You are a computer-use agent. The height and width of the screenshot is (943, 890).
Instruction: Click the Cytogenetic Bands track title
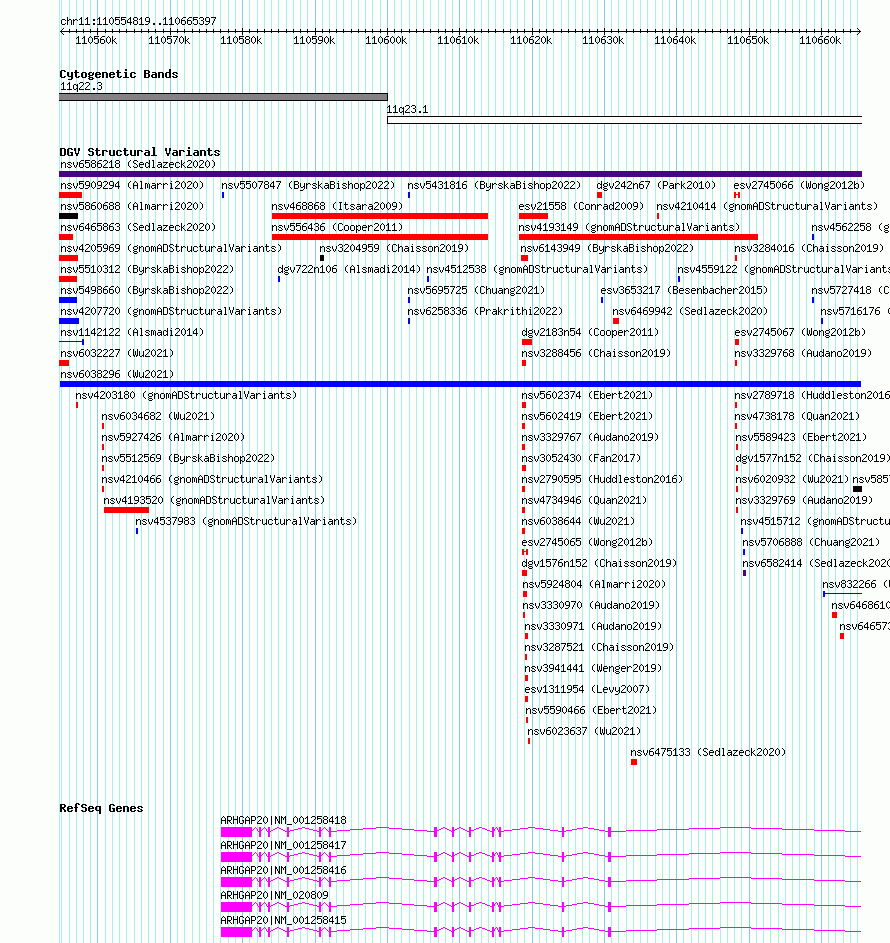click(118, 74)
